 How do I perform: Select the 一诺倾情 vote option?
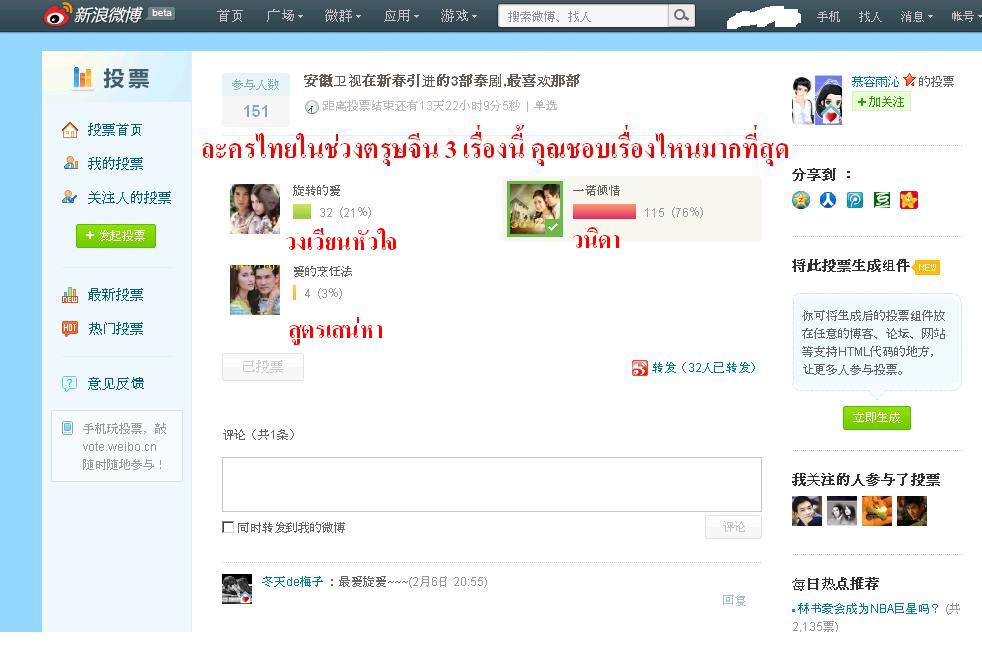pos(632,208)
